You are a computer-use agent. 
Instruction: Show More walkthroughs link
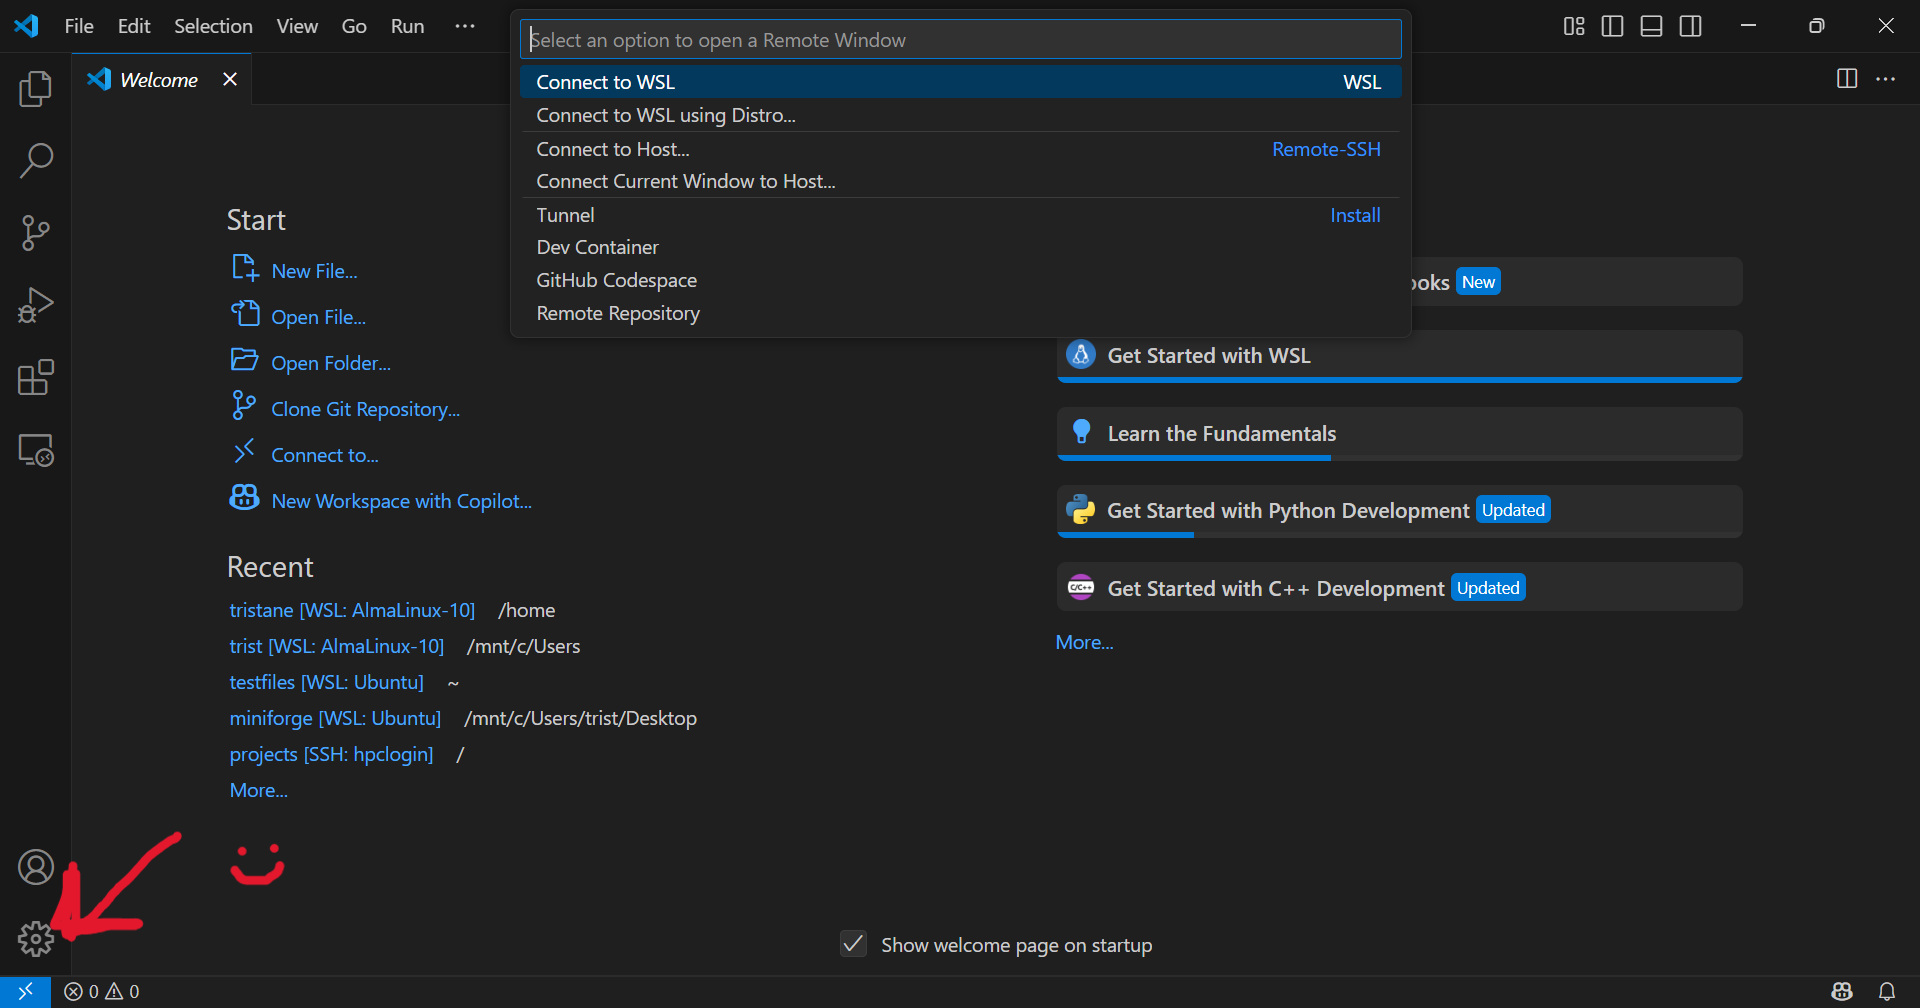click(x=1085, y=642)
